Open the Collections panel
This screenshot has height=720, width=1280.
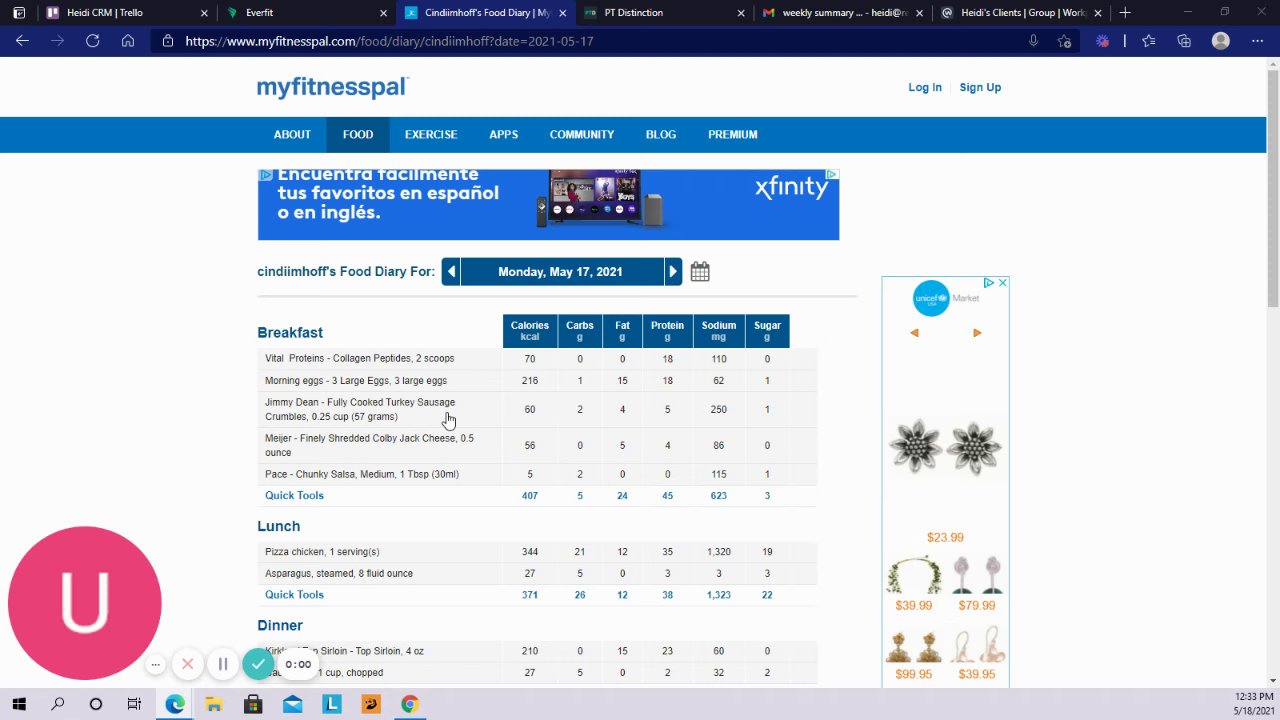coord(1184,41)
